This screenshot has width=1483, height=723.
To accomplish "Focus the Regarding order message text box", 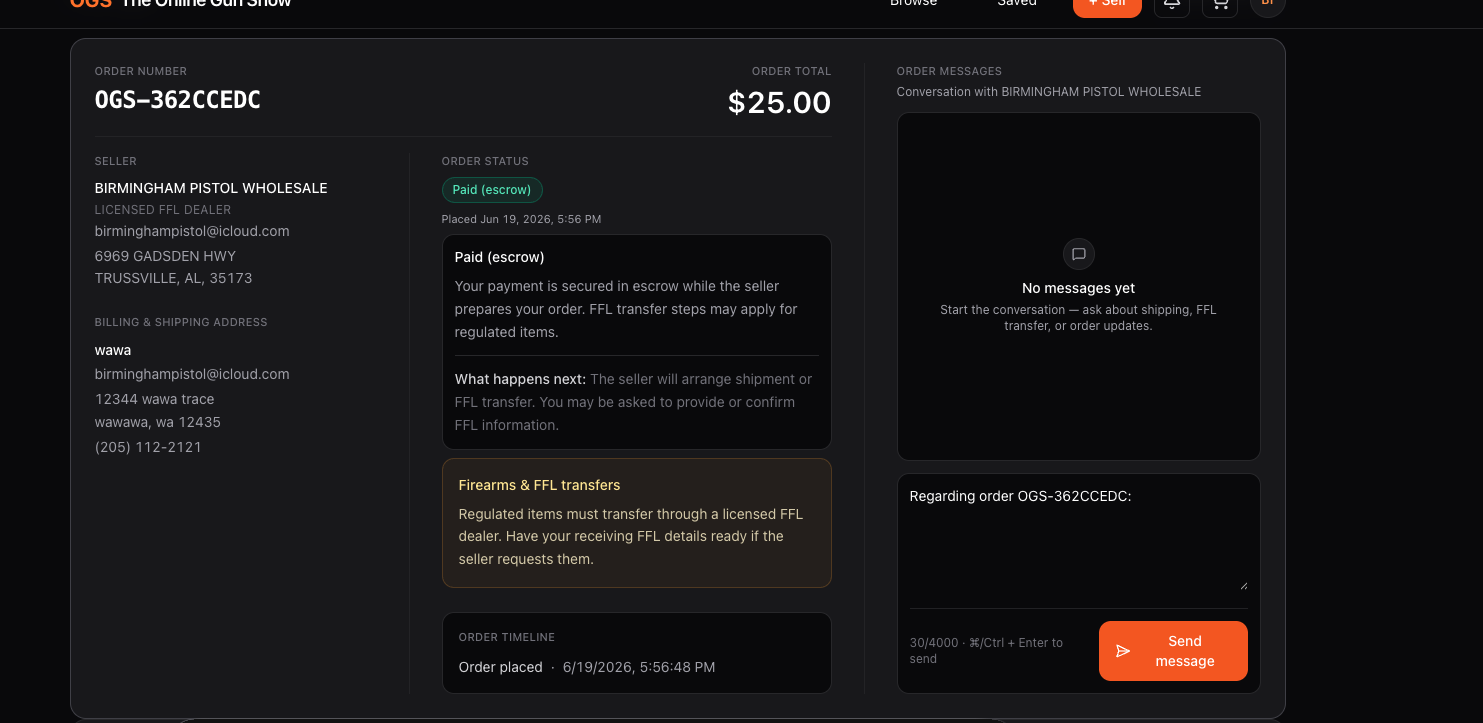I will 1078,539.
